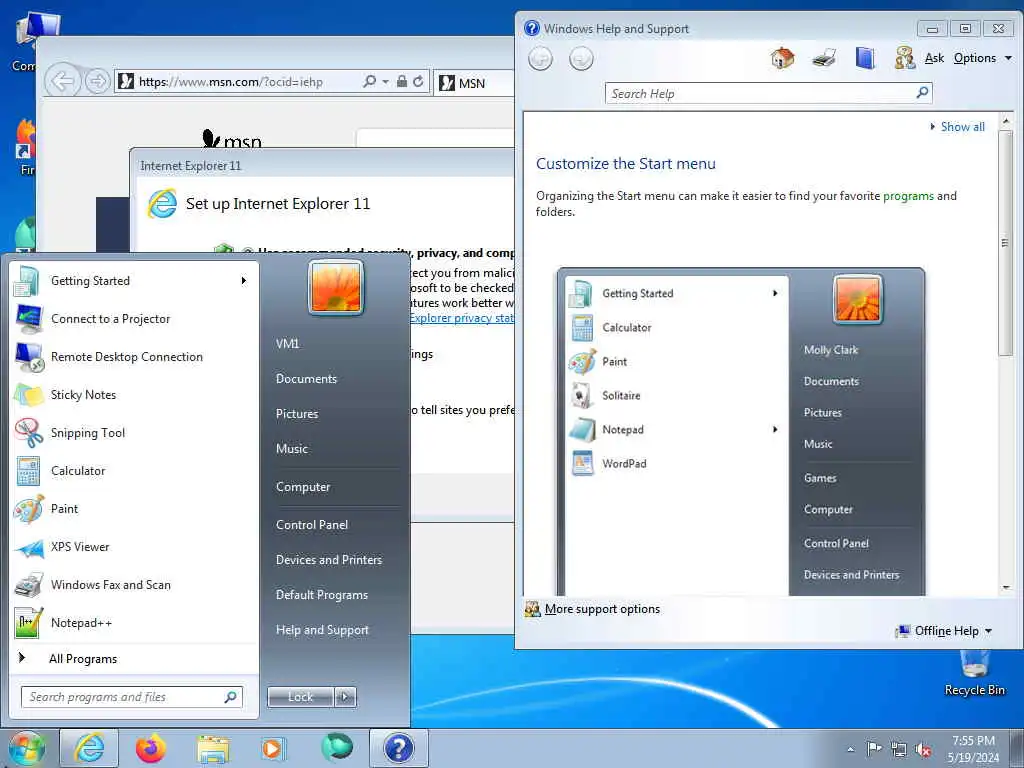Image resolution: width=1024 pixels, height=768 pixels.
Task: Open Firefox from the taskbar
Action: tap(151, 748)
